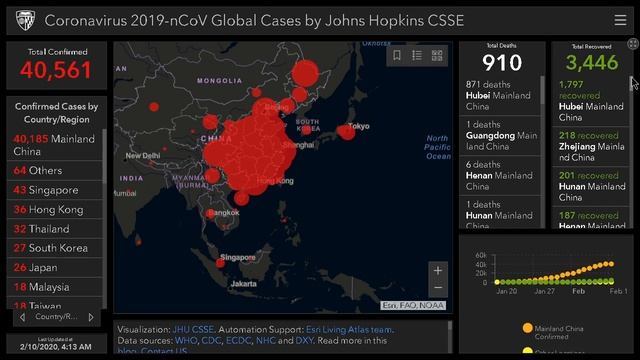Select the 26 Japan row
This screenshot has width=640, height=360.
point(54,267)
